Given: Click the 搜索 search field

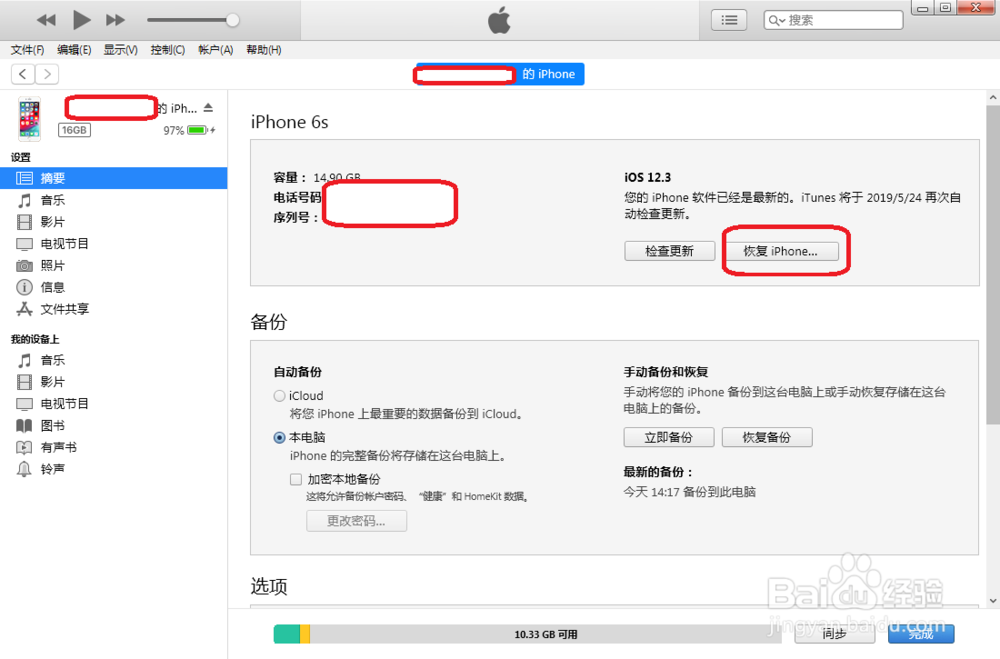Looking at the screenshot, I should point(833,20).
